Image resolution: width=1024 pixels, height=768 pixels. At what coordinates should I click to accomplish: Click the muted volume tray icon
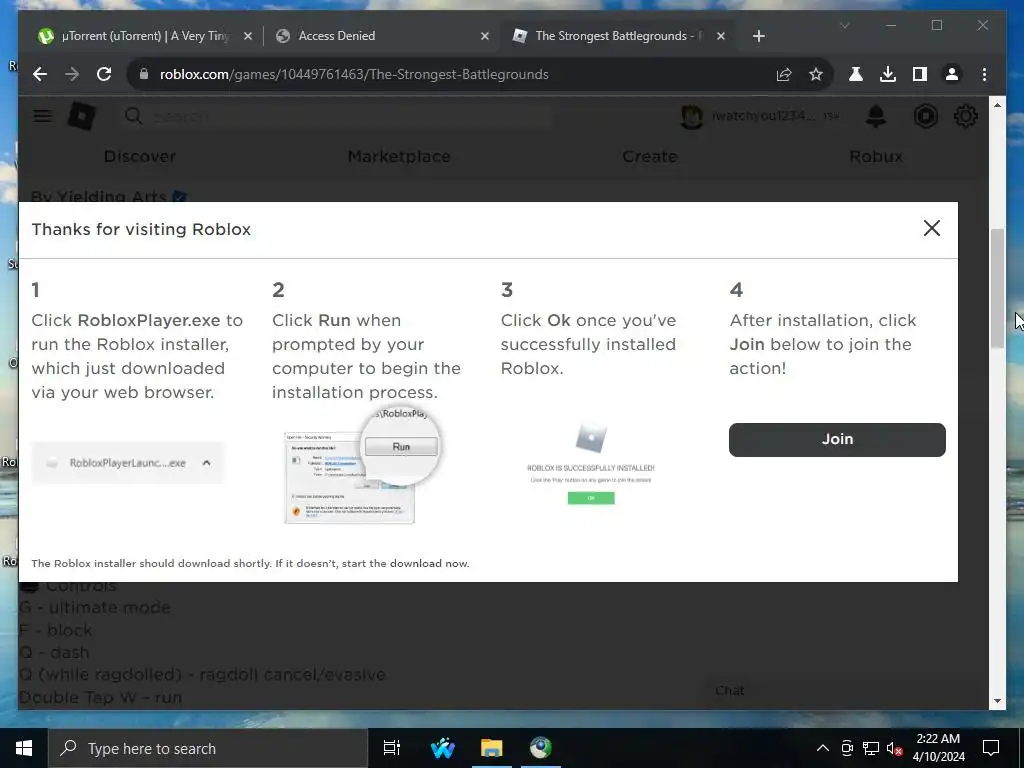895,748
